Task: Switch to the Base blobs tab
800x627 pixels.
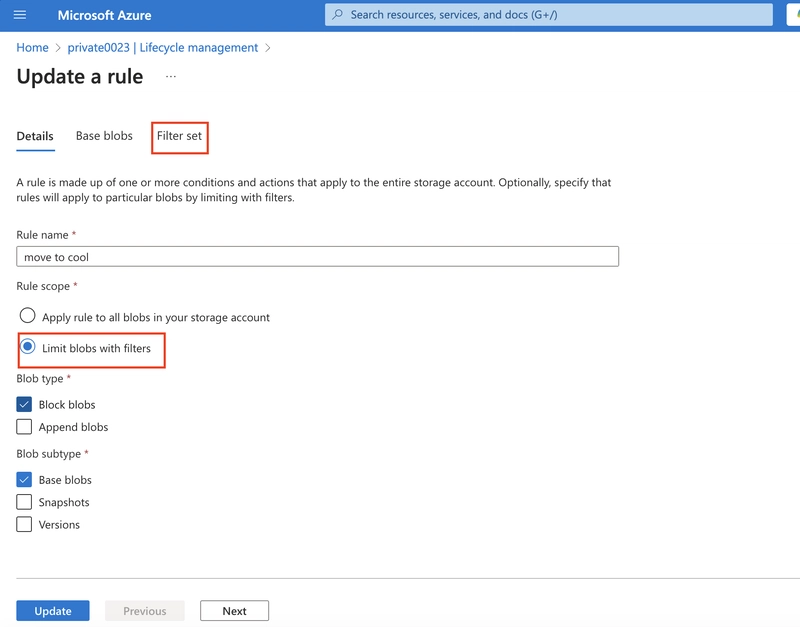Action: 104,136
